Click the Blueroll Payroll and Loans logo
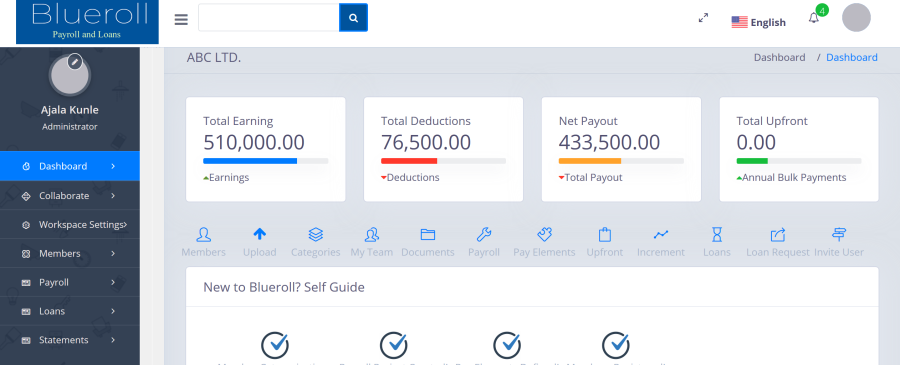 [87, 22]
